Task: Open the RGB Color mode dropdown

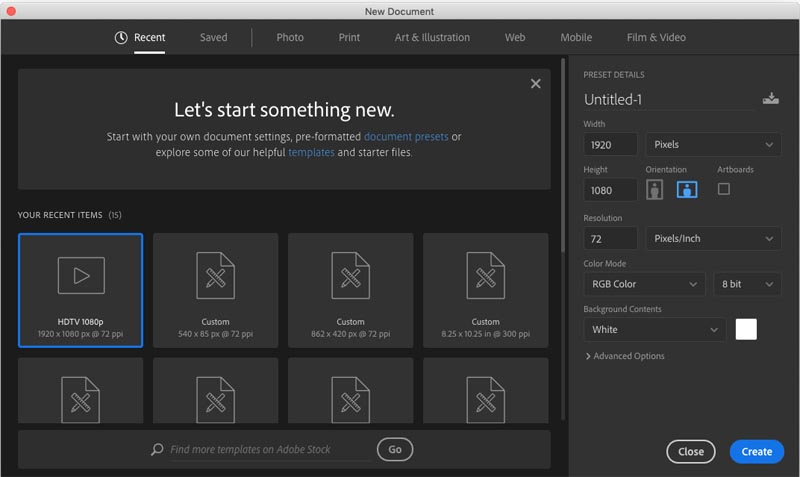Action: 644,284
